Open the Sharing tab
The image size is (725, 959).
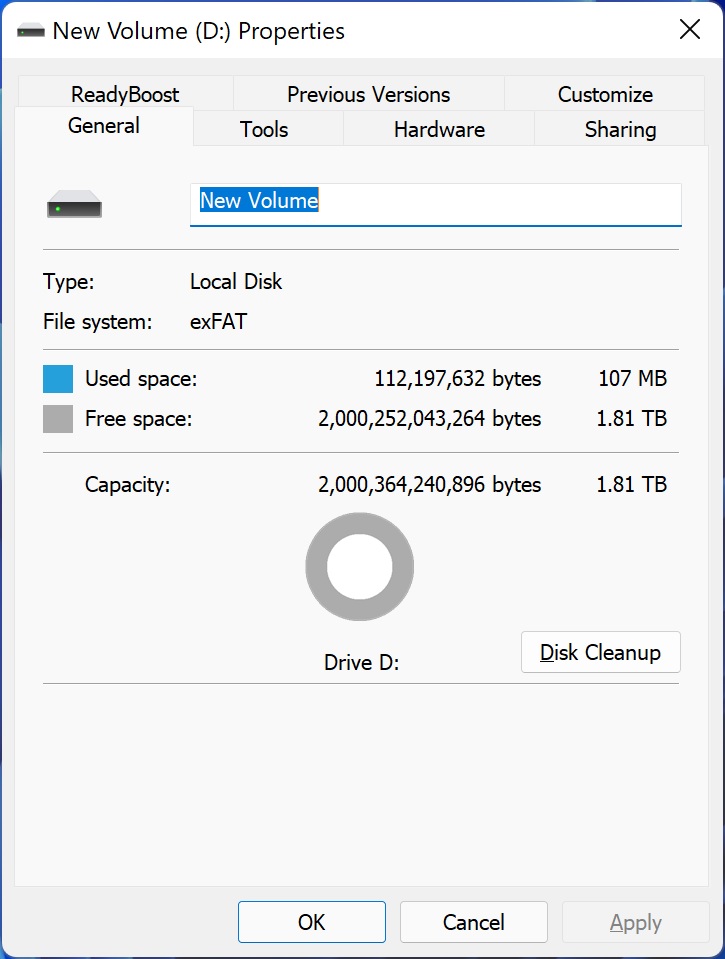coord(620,129)
